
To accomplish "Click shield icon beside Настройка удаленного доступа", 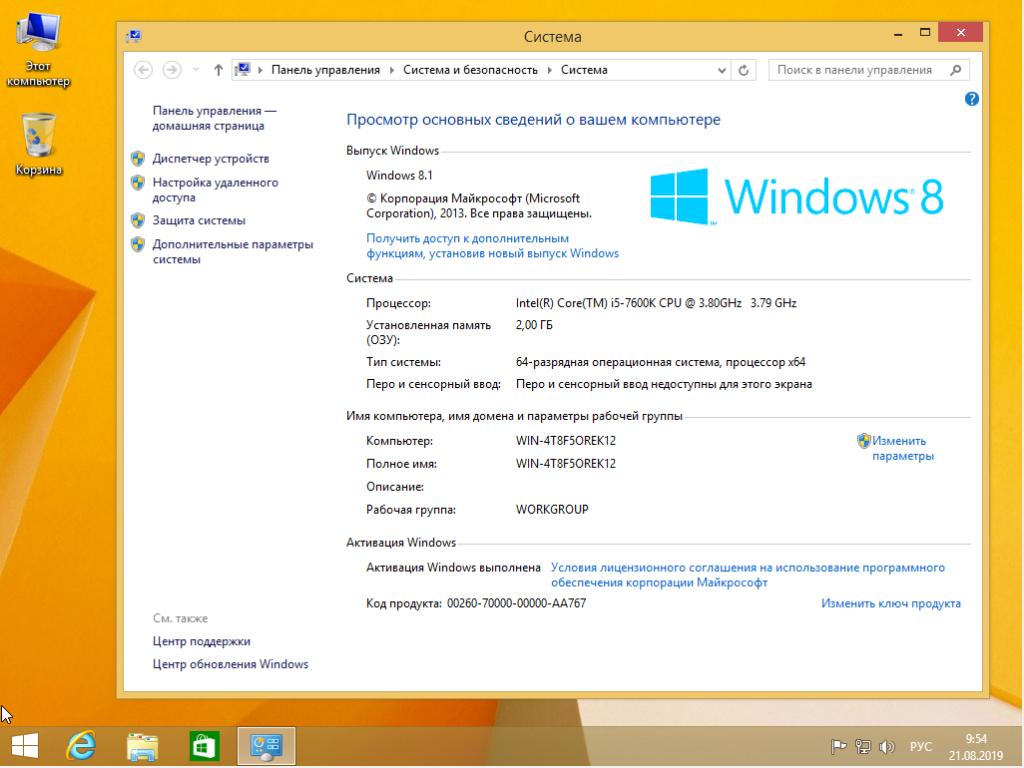I will pos(137,183).
